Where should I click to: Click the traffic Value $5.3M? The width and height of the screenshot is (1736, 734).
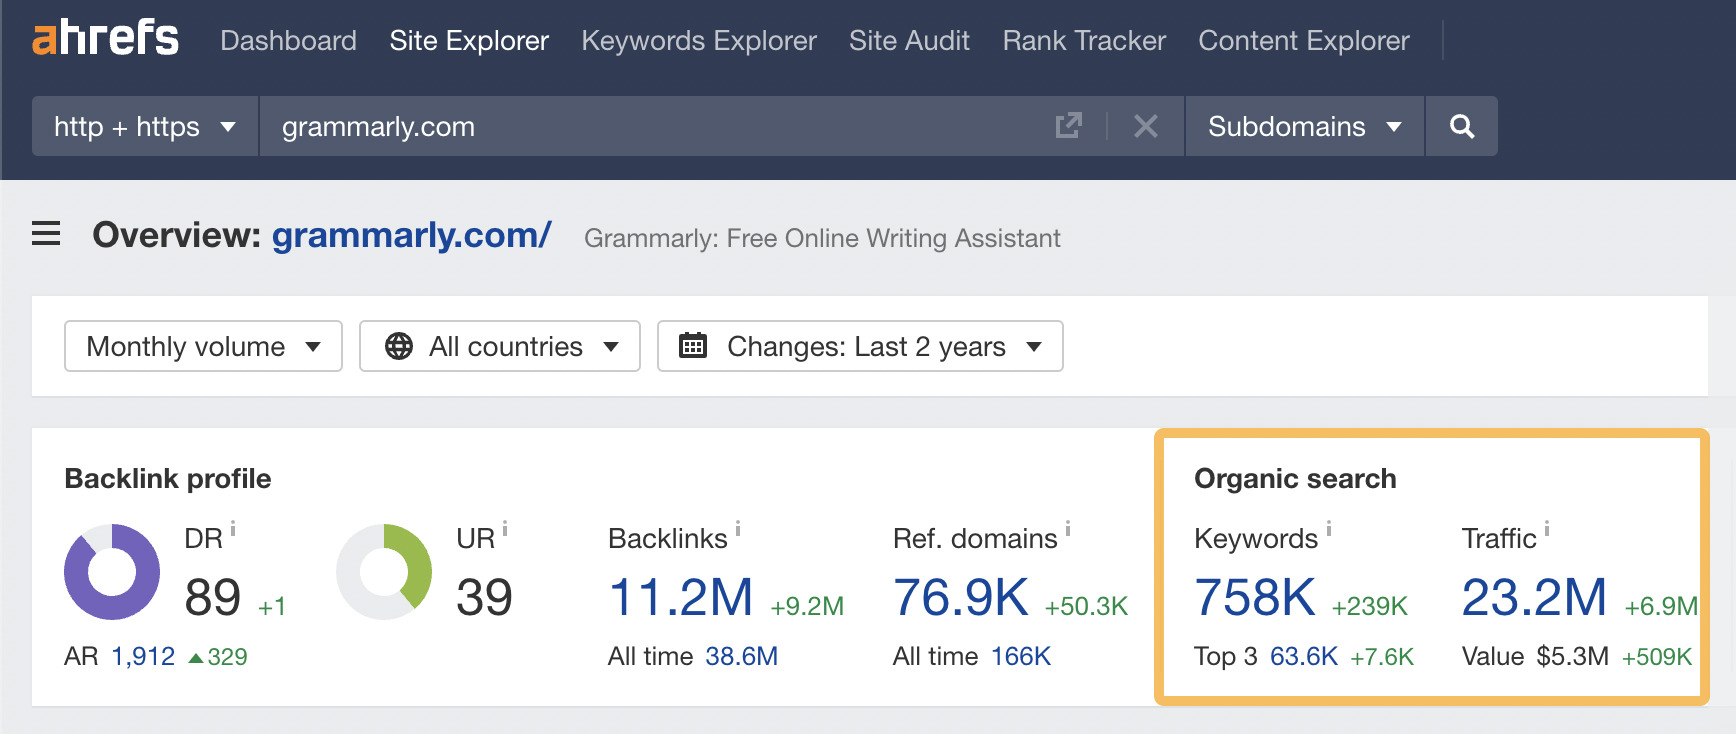click(1572, 656)
